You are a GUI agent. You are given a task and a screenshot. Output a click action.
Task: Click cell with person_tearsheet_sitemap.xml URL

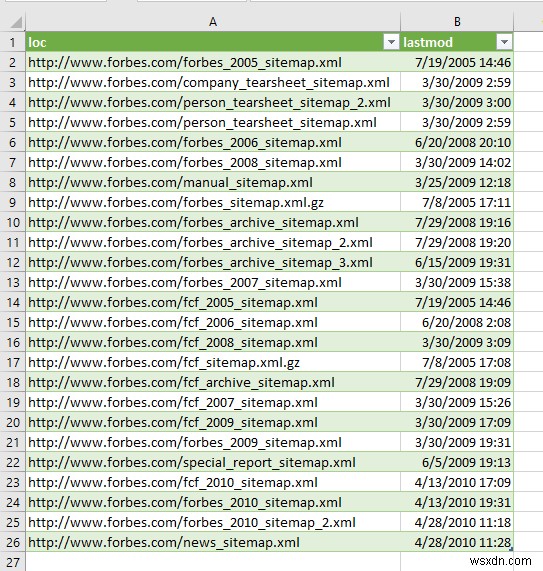213,122
